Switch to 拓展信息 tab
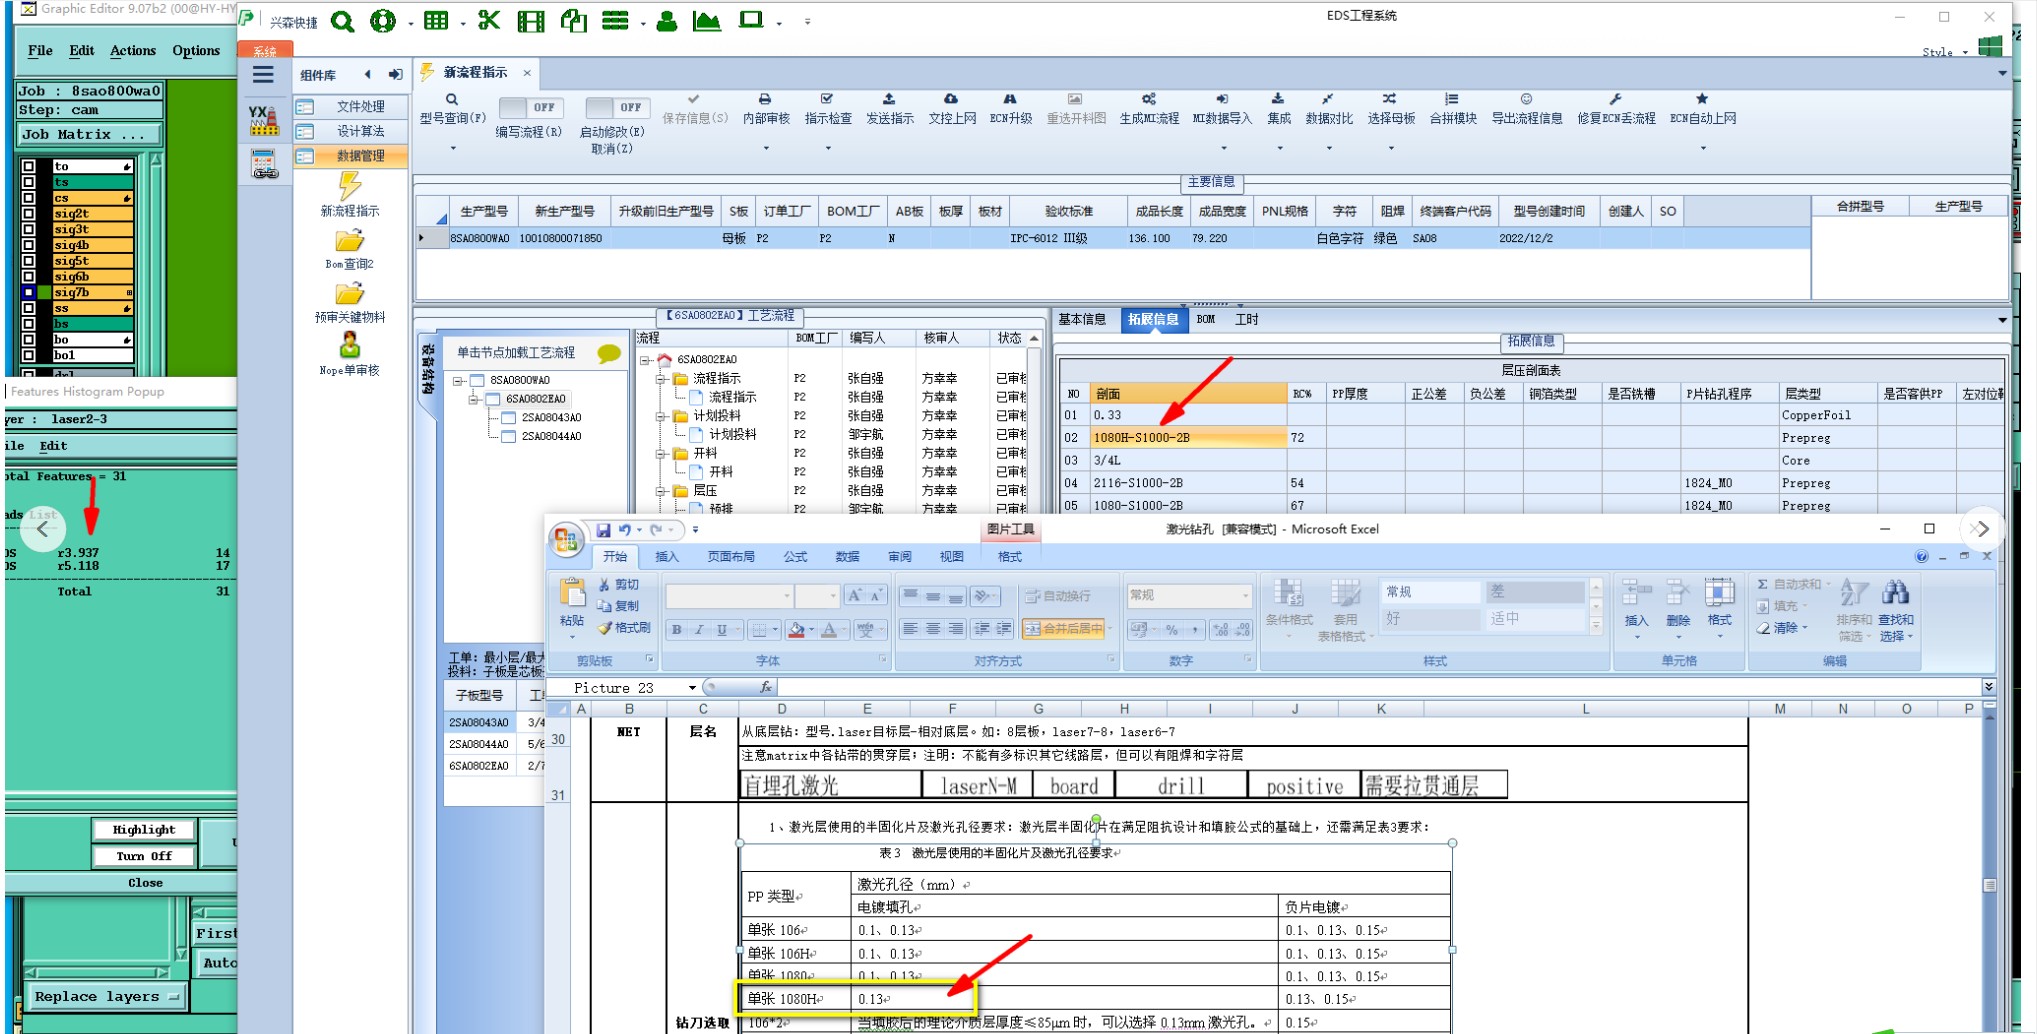Viewport: 2037px width, 1034px height. point(1153,320)
